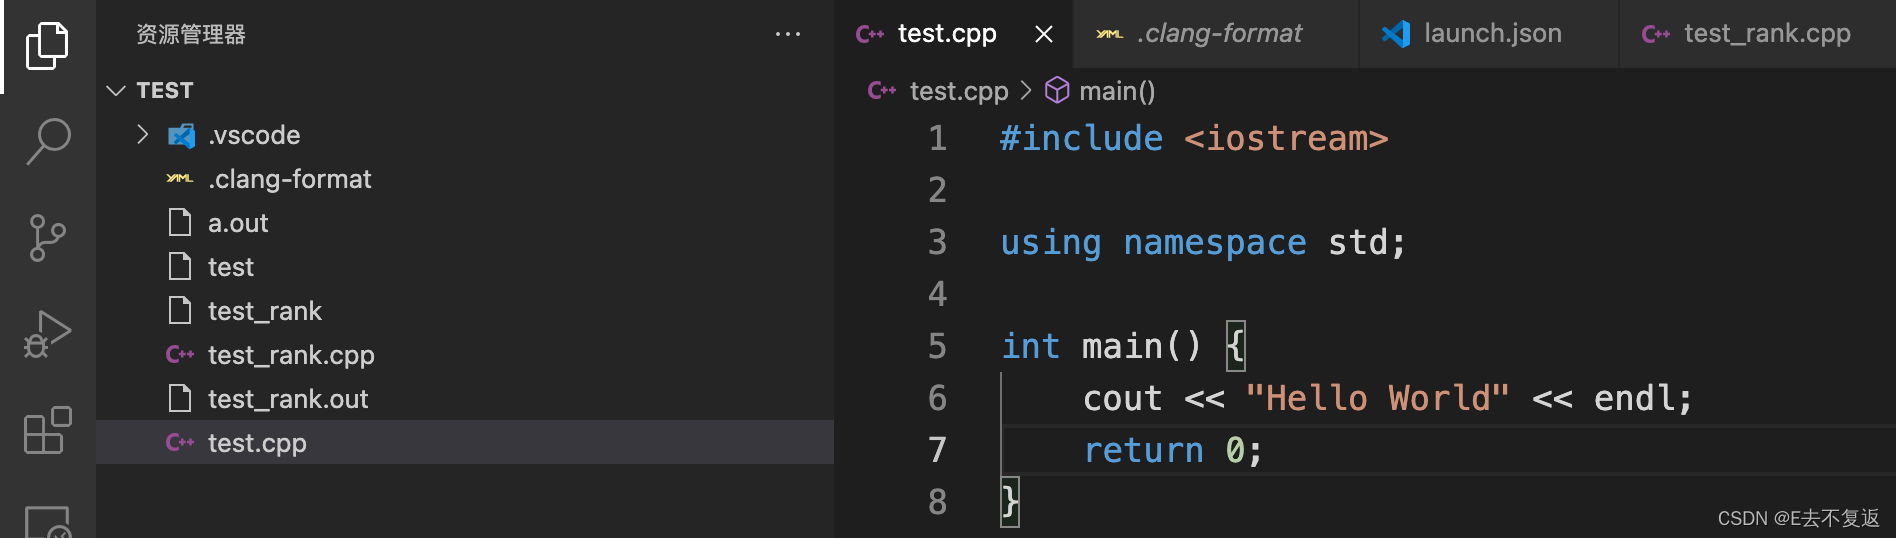The width and height of the screenshot is (1896, 538).
Task: Click the namespace keyword on line 3
Action: click(1214, 242)
